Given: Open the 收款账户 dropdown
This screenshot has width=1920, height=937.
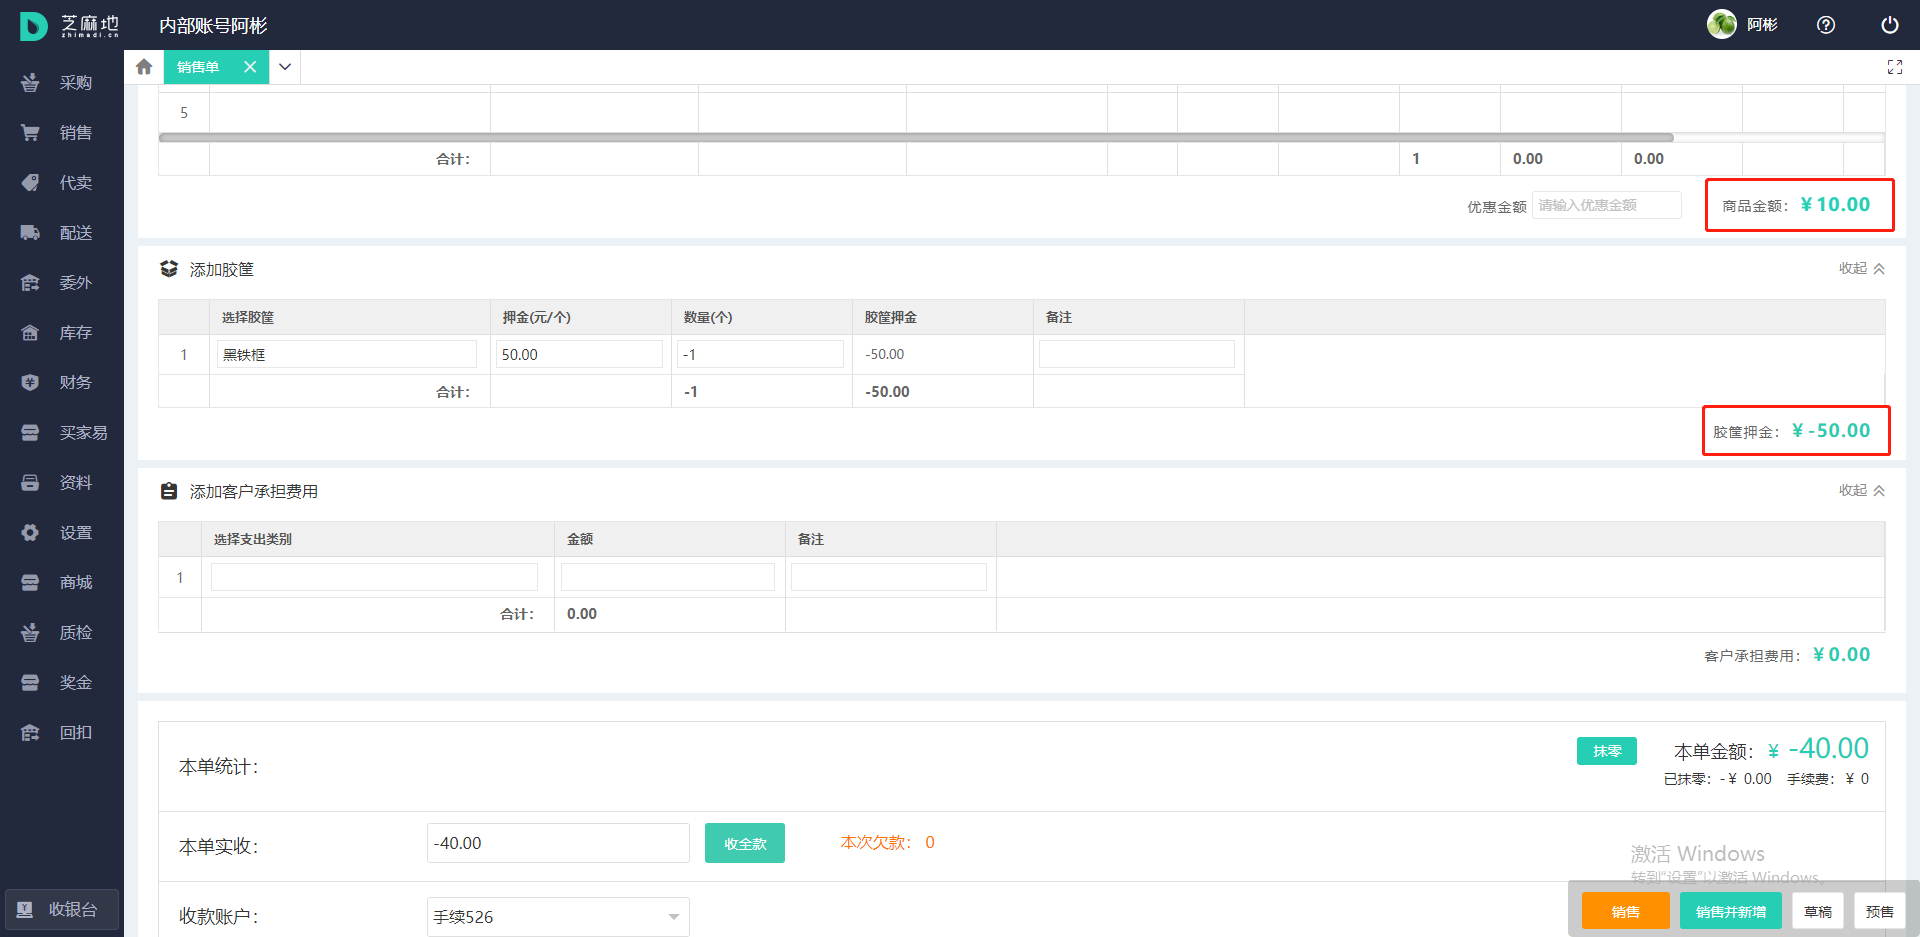Looking at the screenshot, I should (x=558, y=917).
